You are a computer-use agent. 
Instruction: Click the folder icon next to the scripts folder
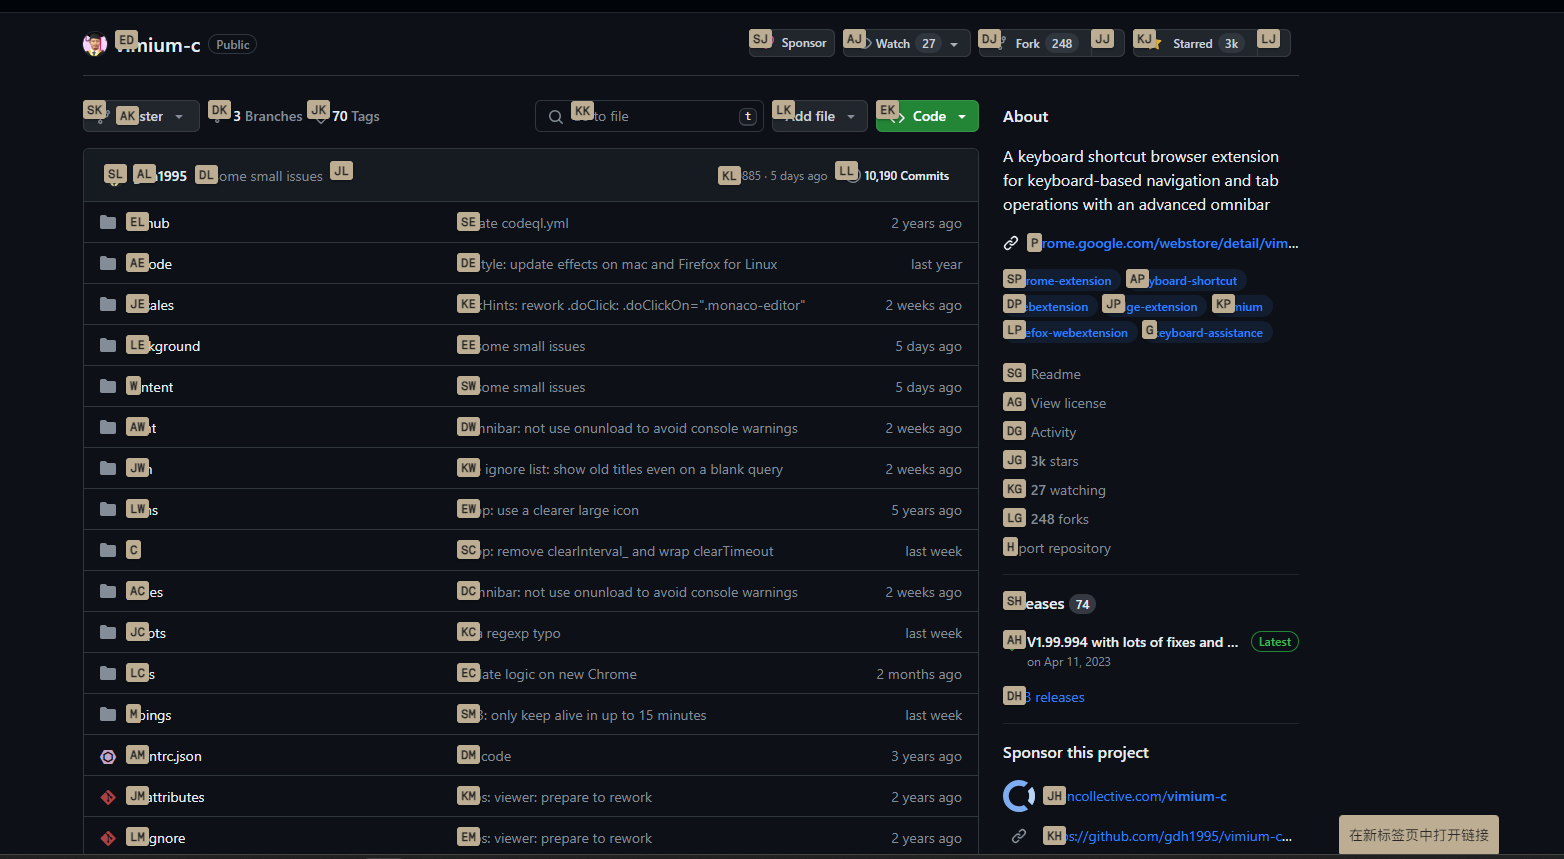pyautogui.click(x=108, y=632)
